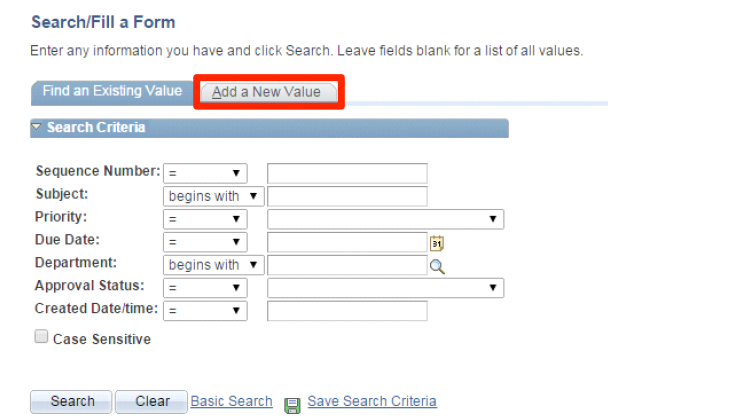Screen dimensions: 735x420
Task: Open the Basic Search link
Action: (232, 401)
